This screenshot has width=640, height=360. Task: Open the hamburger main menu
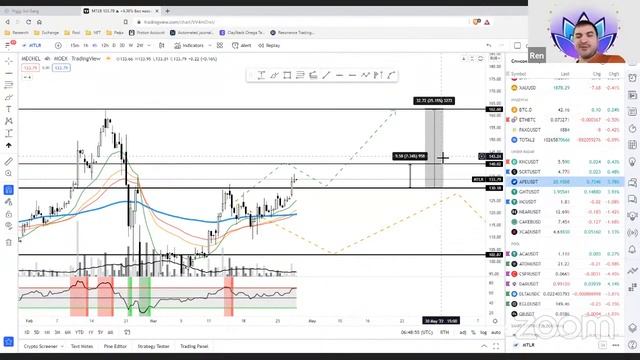9,45
